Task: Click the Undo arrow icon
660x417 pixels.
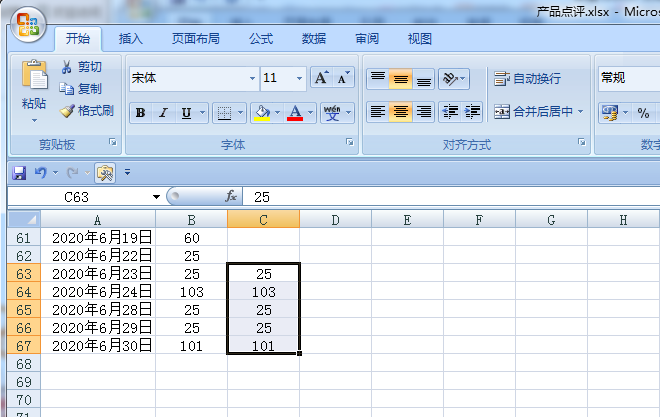Action: click(40, 172)
